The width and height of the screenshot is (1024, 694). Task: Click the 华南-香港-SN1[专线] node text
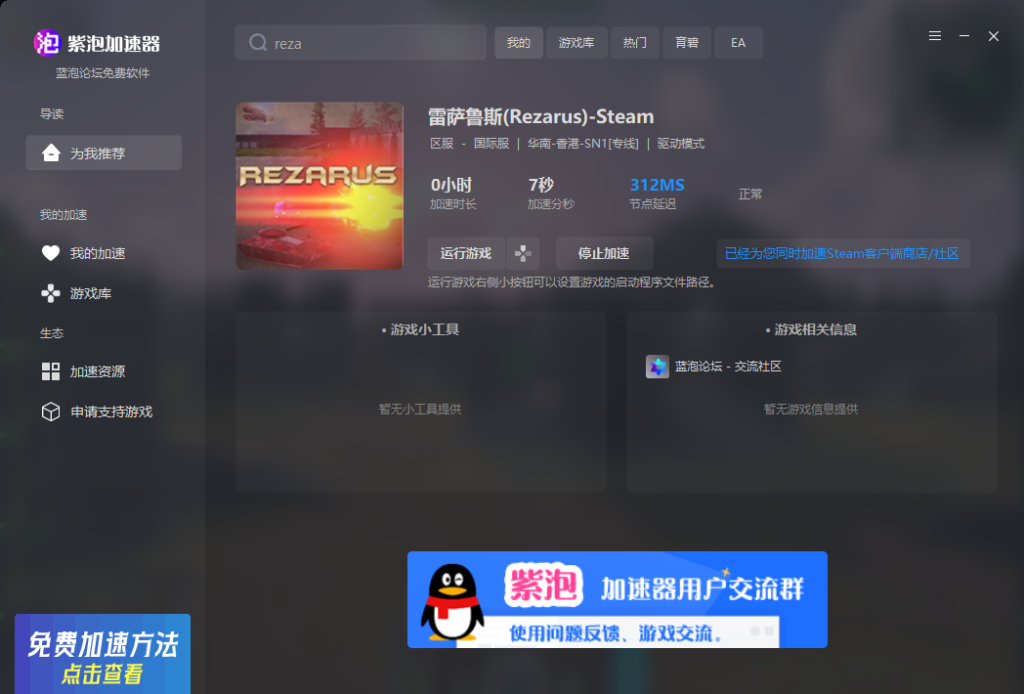point(583,144)
